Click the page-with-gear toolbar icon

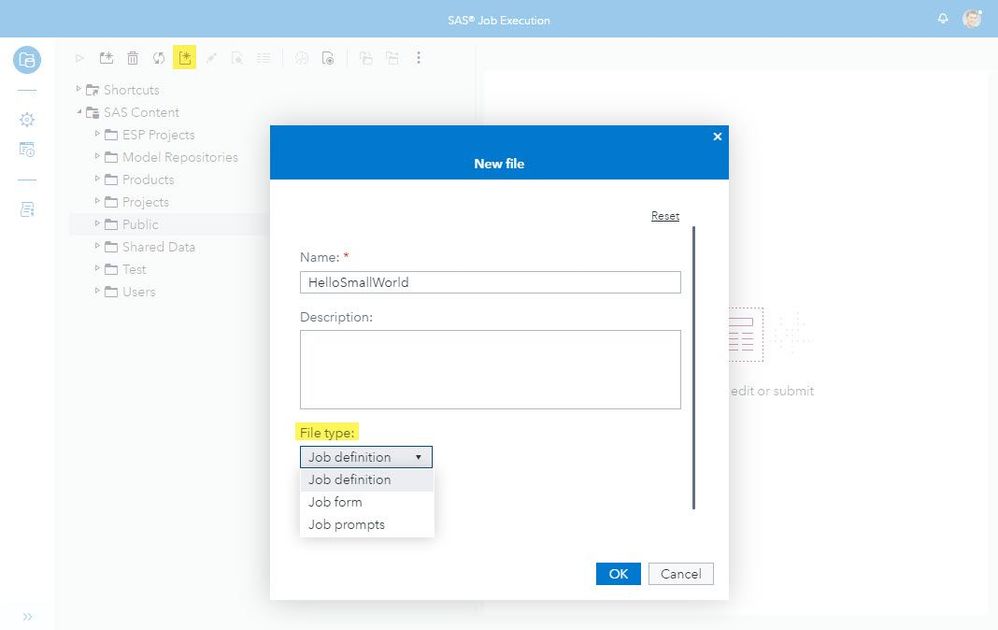pos(328,58)
